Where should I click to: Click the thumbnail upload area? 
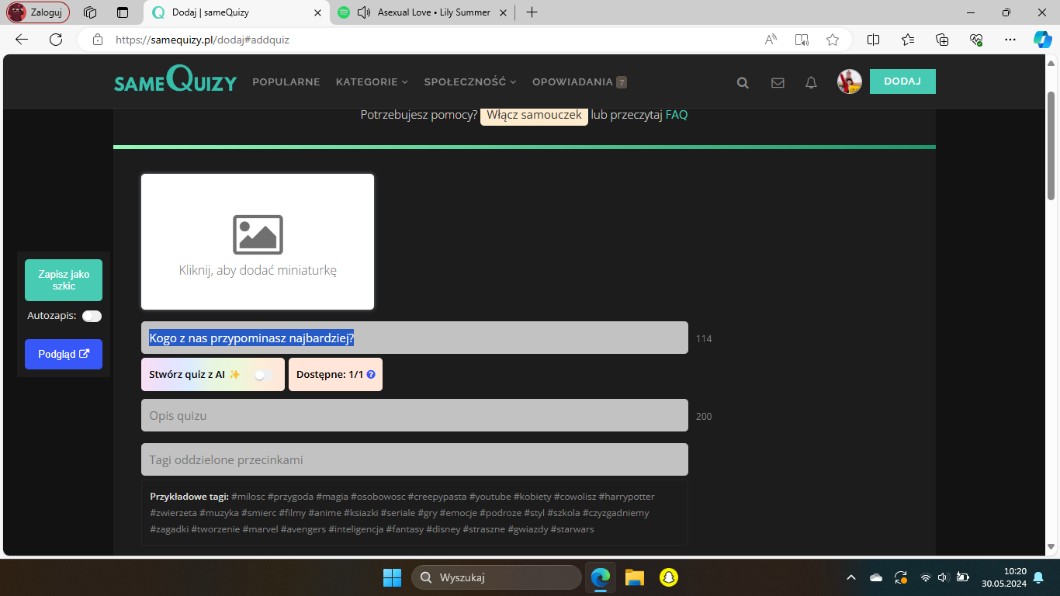coord(257,242)
